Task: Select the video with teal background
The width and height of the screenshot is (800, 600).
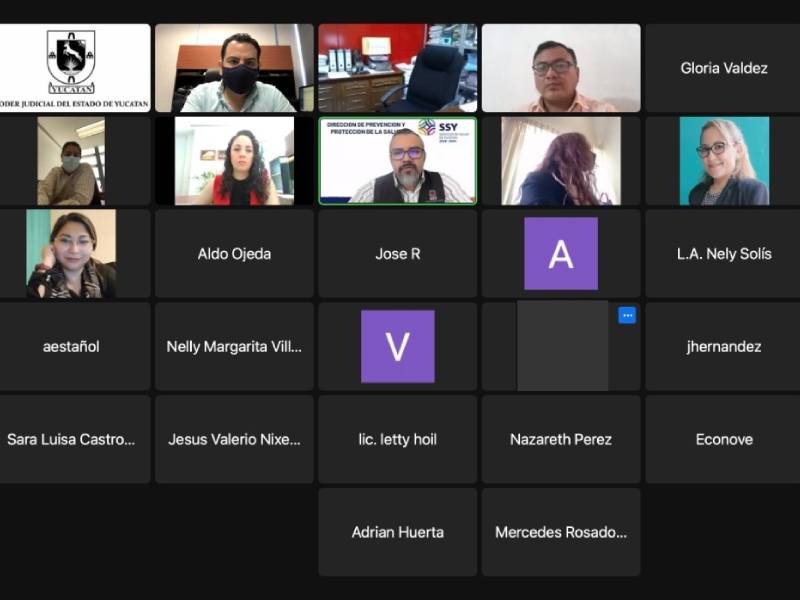Action: tap(724, 161)
